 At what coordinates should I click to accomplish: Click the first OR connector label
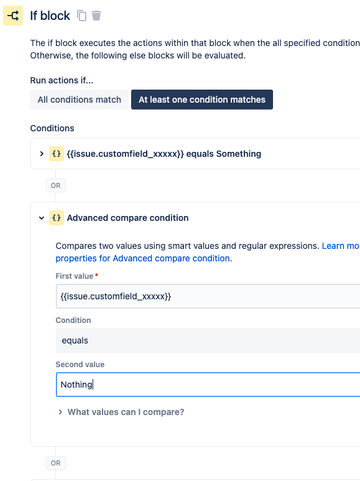tap(56, 185)
